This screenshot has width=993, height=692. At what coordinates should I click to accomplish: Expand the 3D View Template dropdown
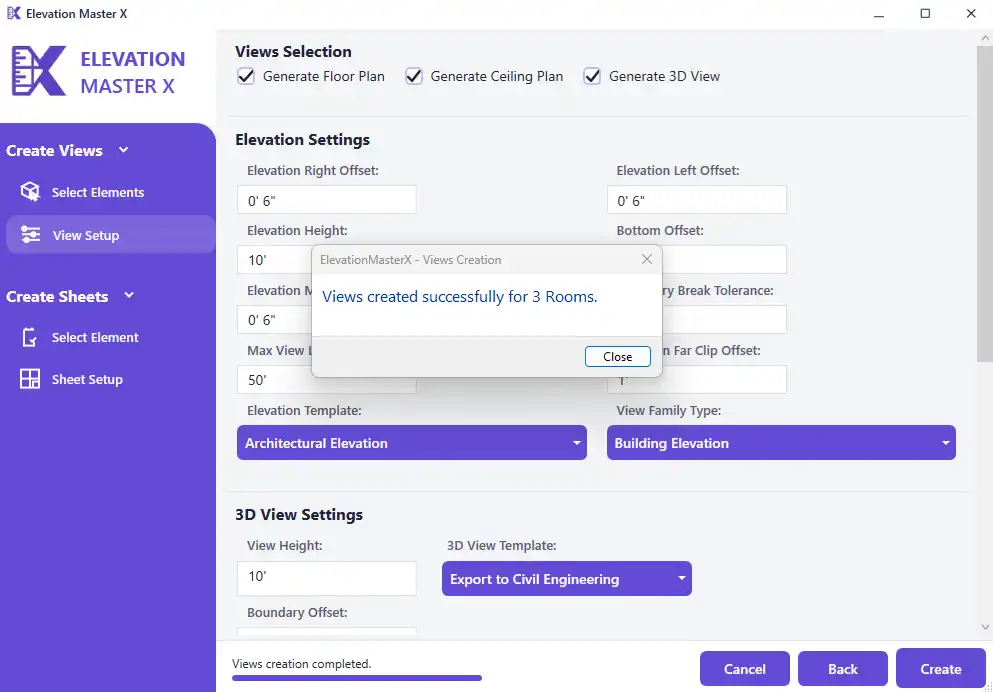coord(566,579)
